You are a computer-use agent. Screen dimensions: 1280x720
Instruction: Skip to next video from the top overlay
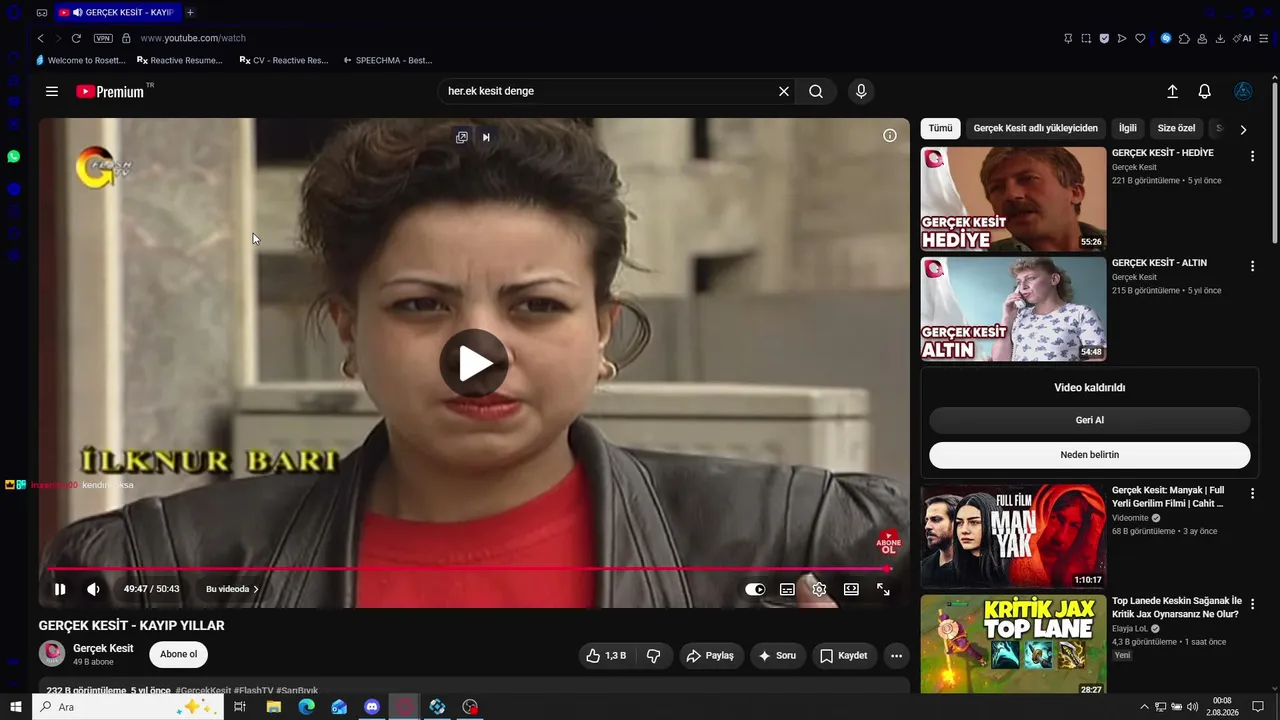tap(486, 137)
